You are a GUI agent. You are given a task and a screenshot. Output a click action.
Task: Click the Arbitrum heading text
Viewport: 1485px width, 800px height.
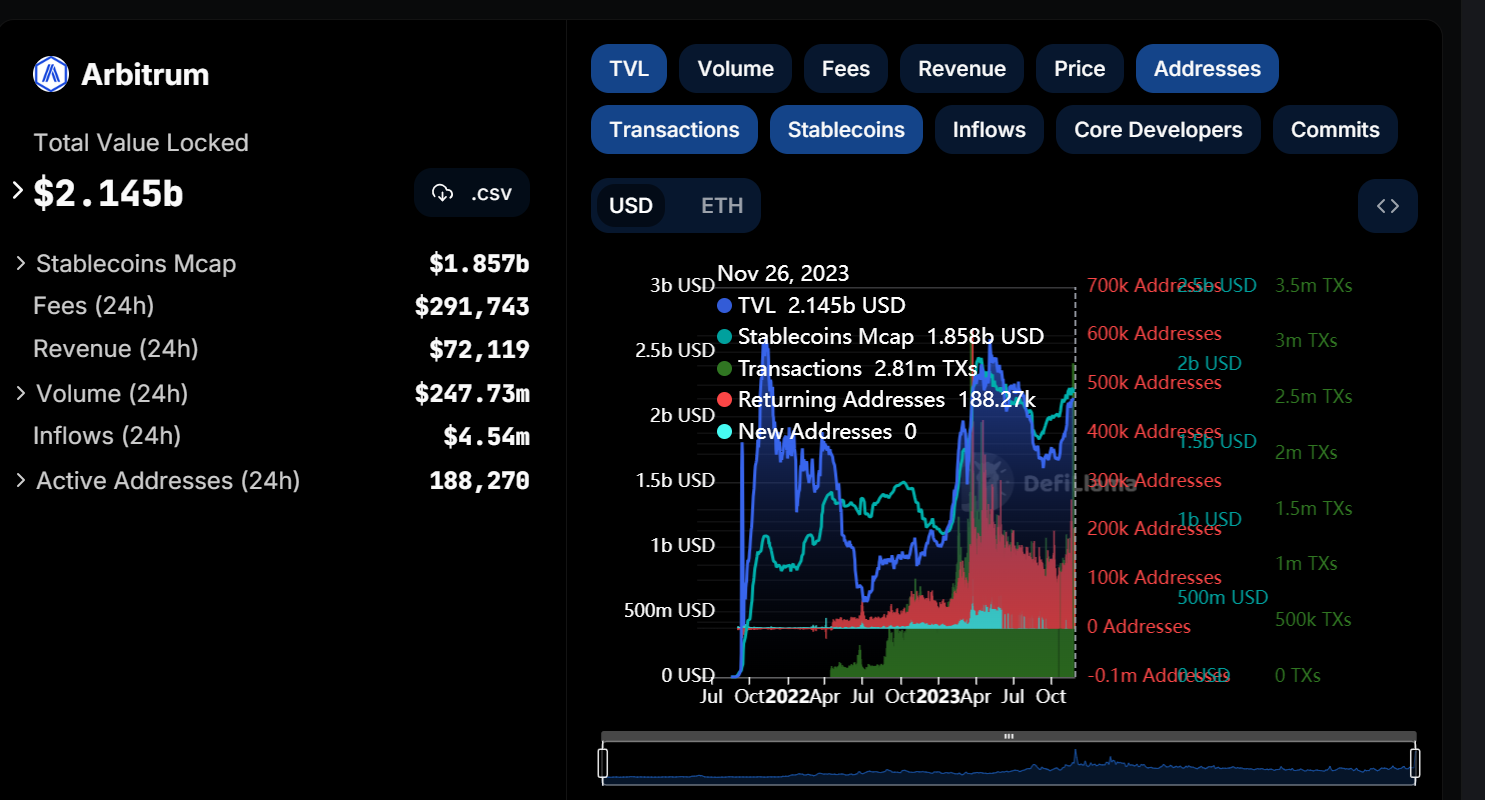145,75
